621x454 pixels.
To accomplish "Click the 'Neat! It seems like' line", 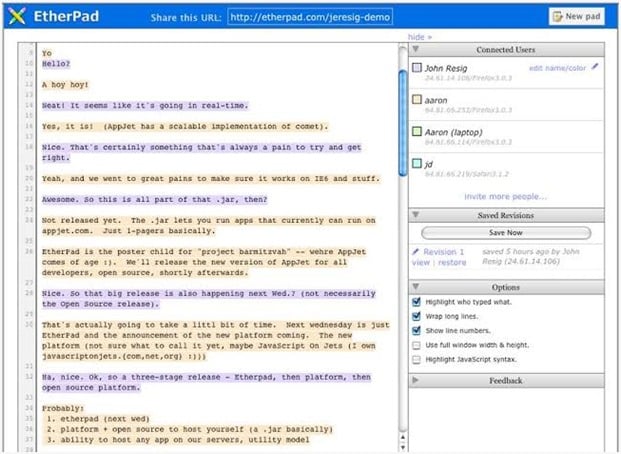I will 145,105.
